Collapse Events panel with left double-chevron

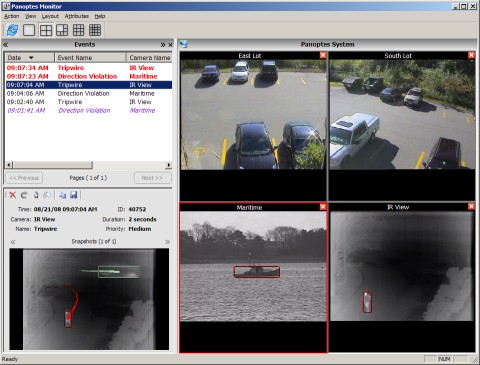pyautogui.click(x=5, y=45)
